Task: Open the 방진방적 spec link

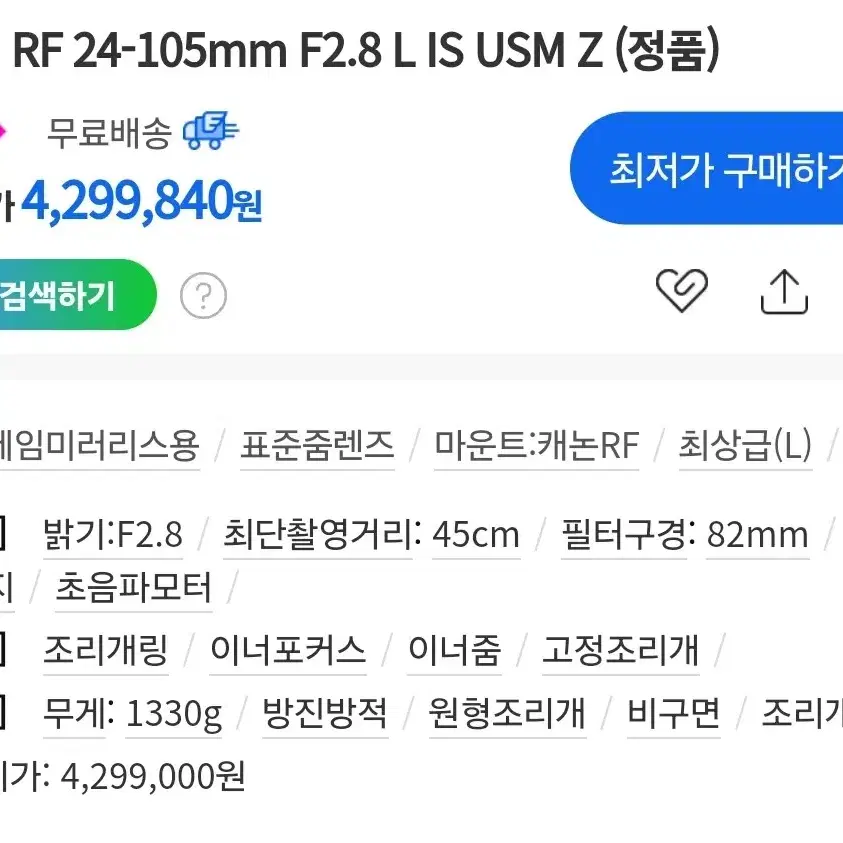Action: click(325, 713)
